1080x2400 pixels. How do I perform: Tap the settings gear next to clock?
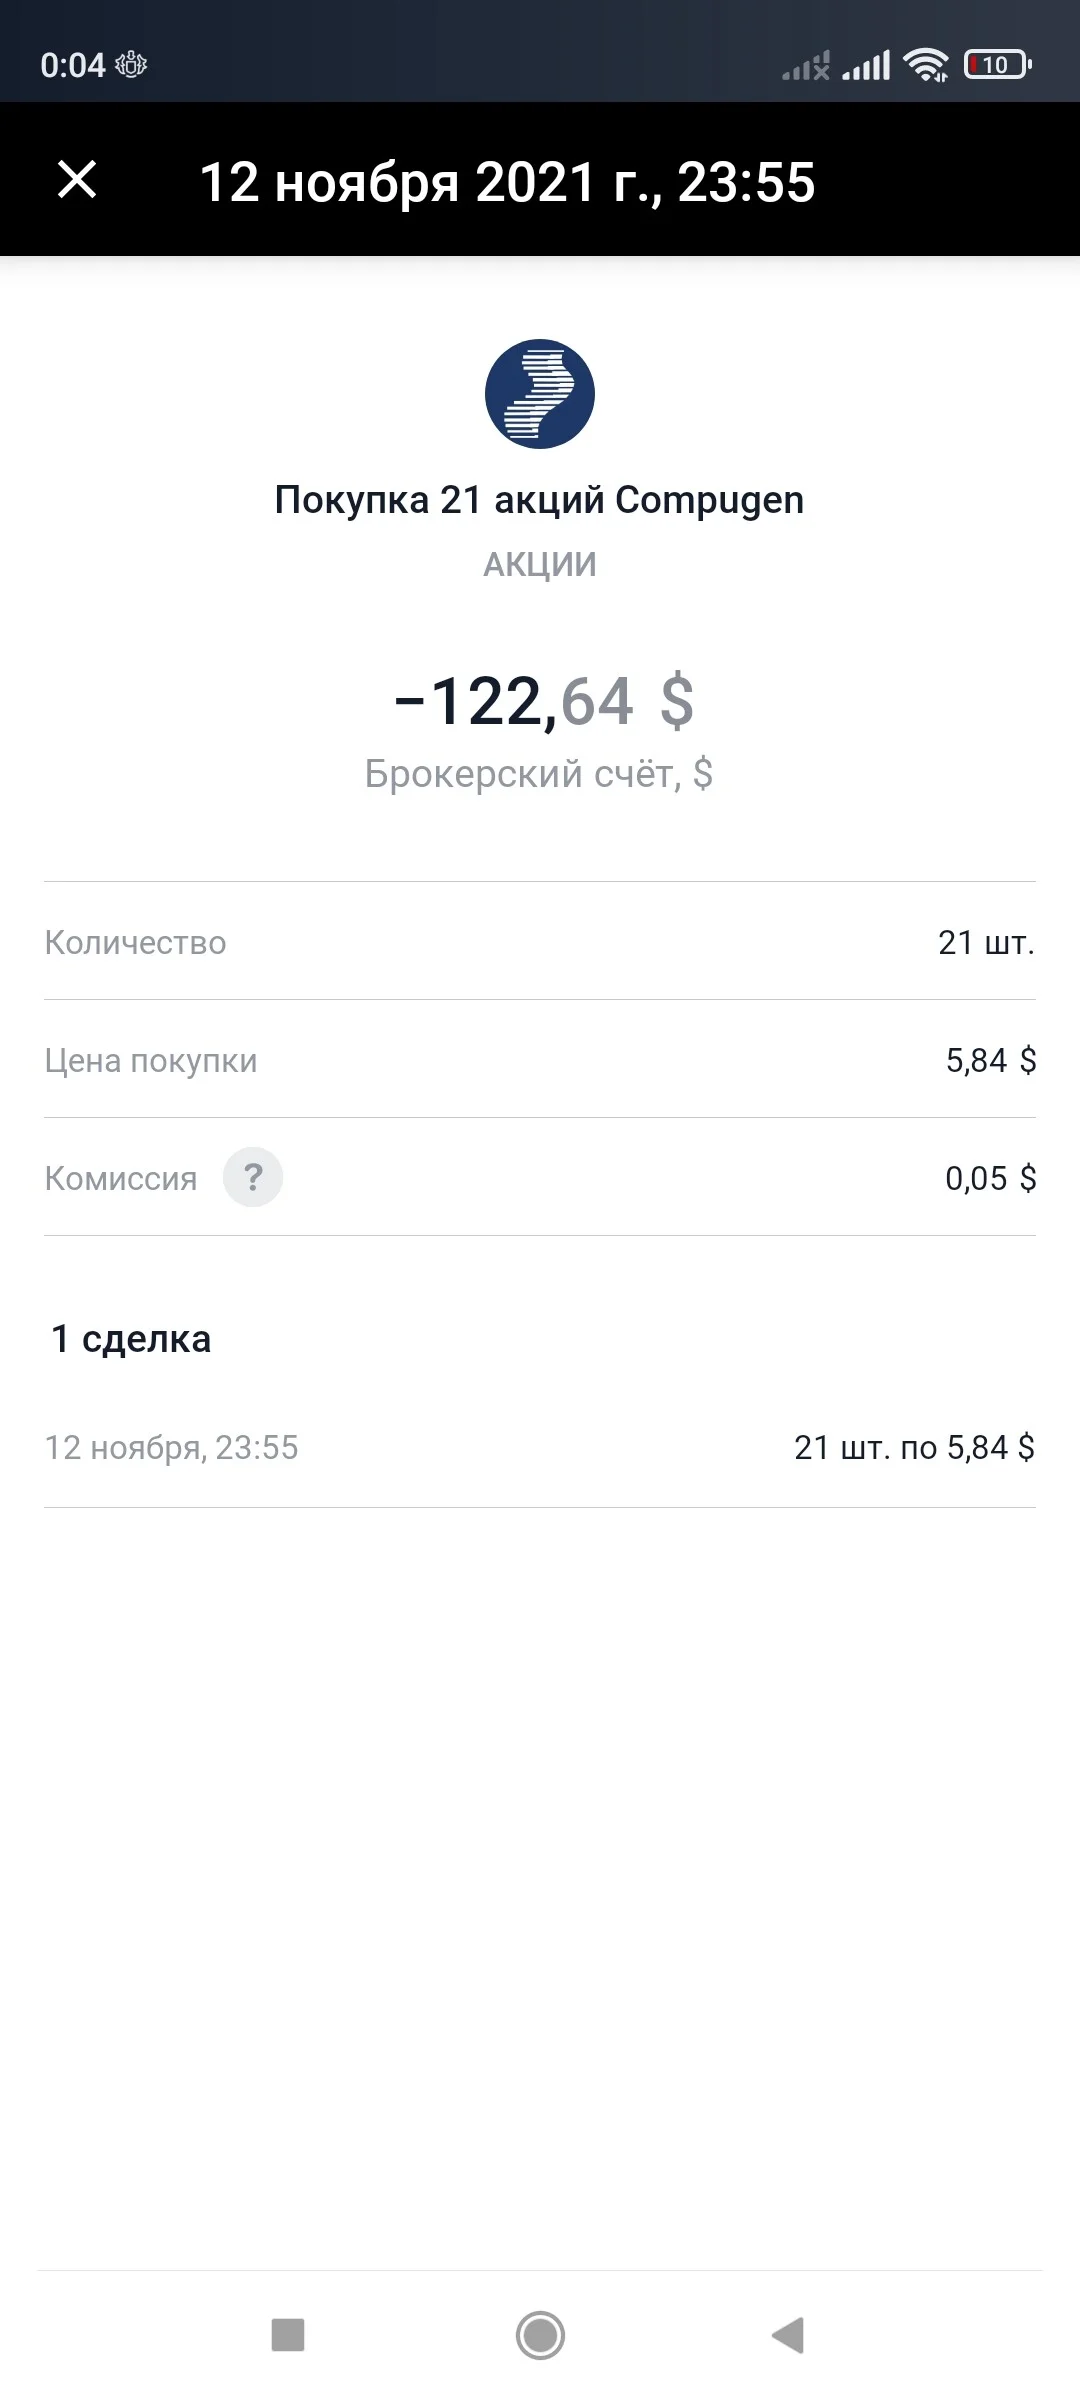[131, 65]
